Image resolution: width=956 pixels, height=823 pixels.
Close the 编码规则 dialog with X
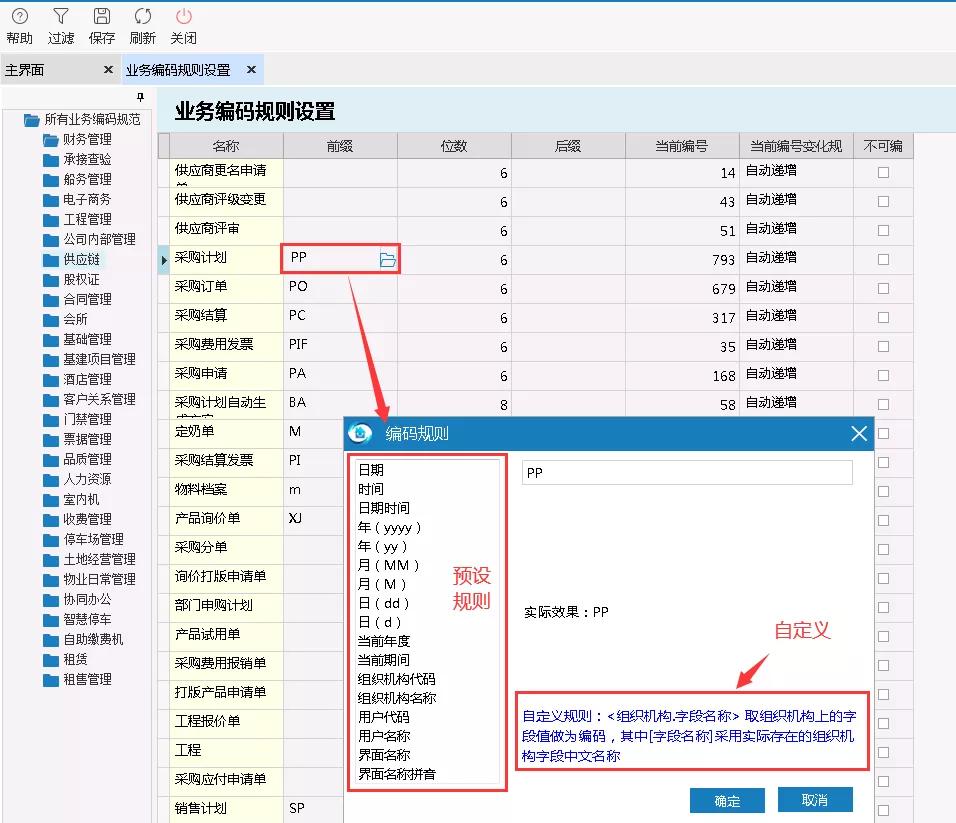pos(858,433)
